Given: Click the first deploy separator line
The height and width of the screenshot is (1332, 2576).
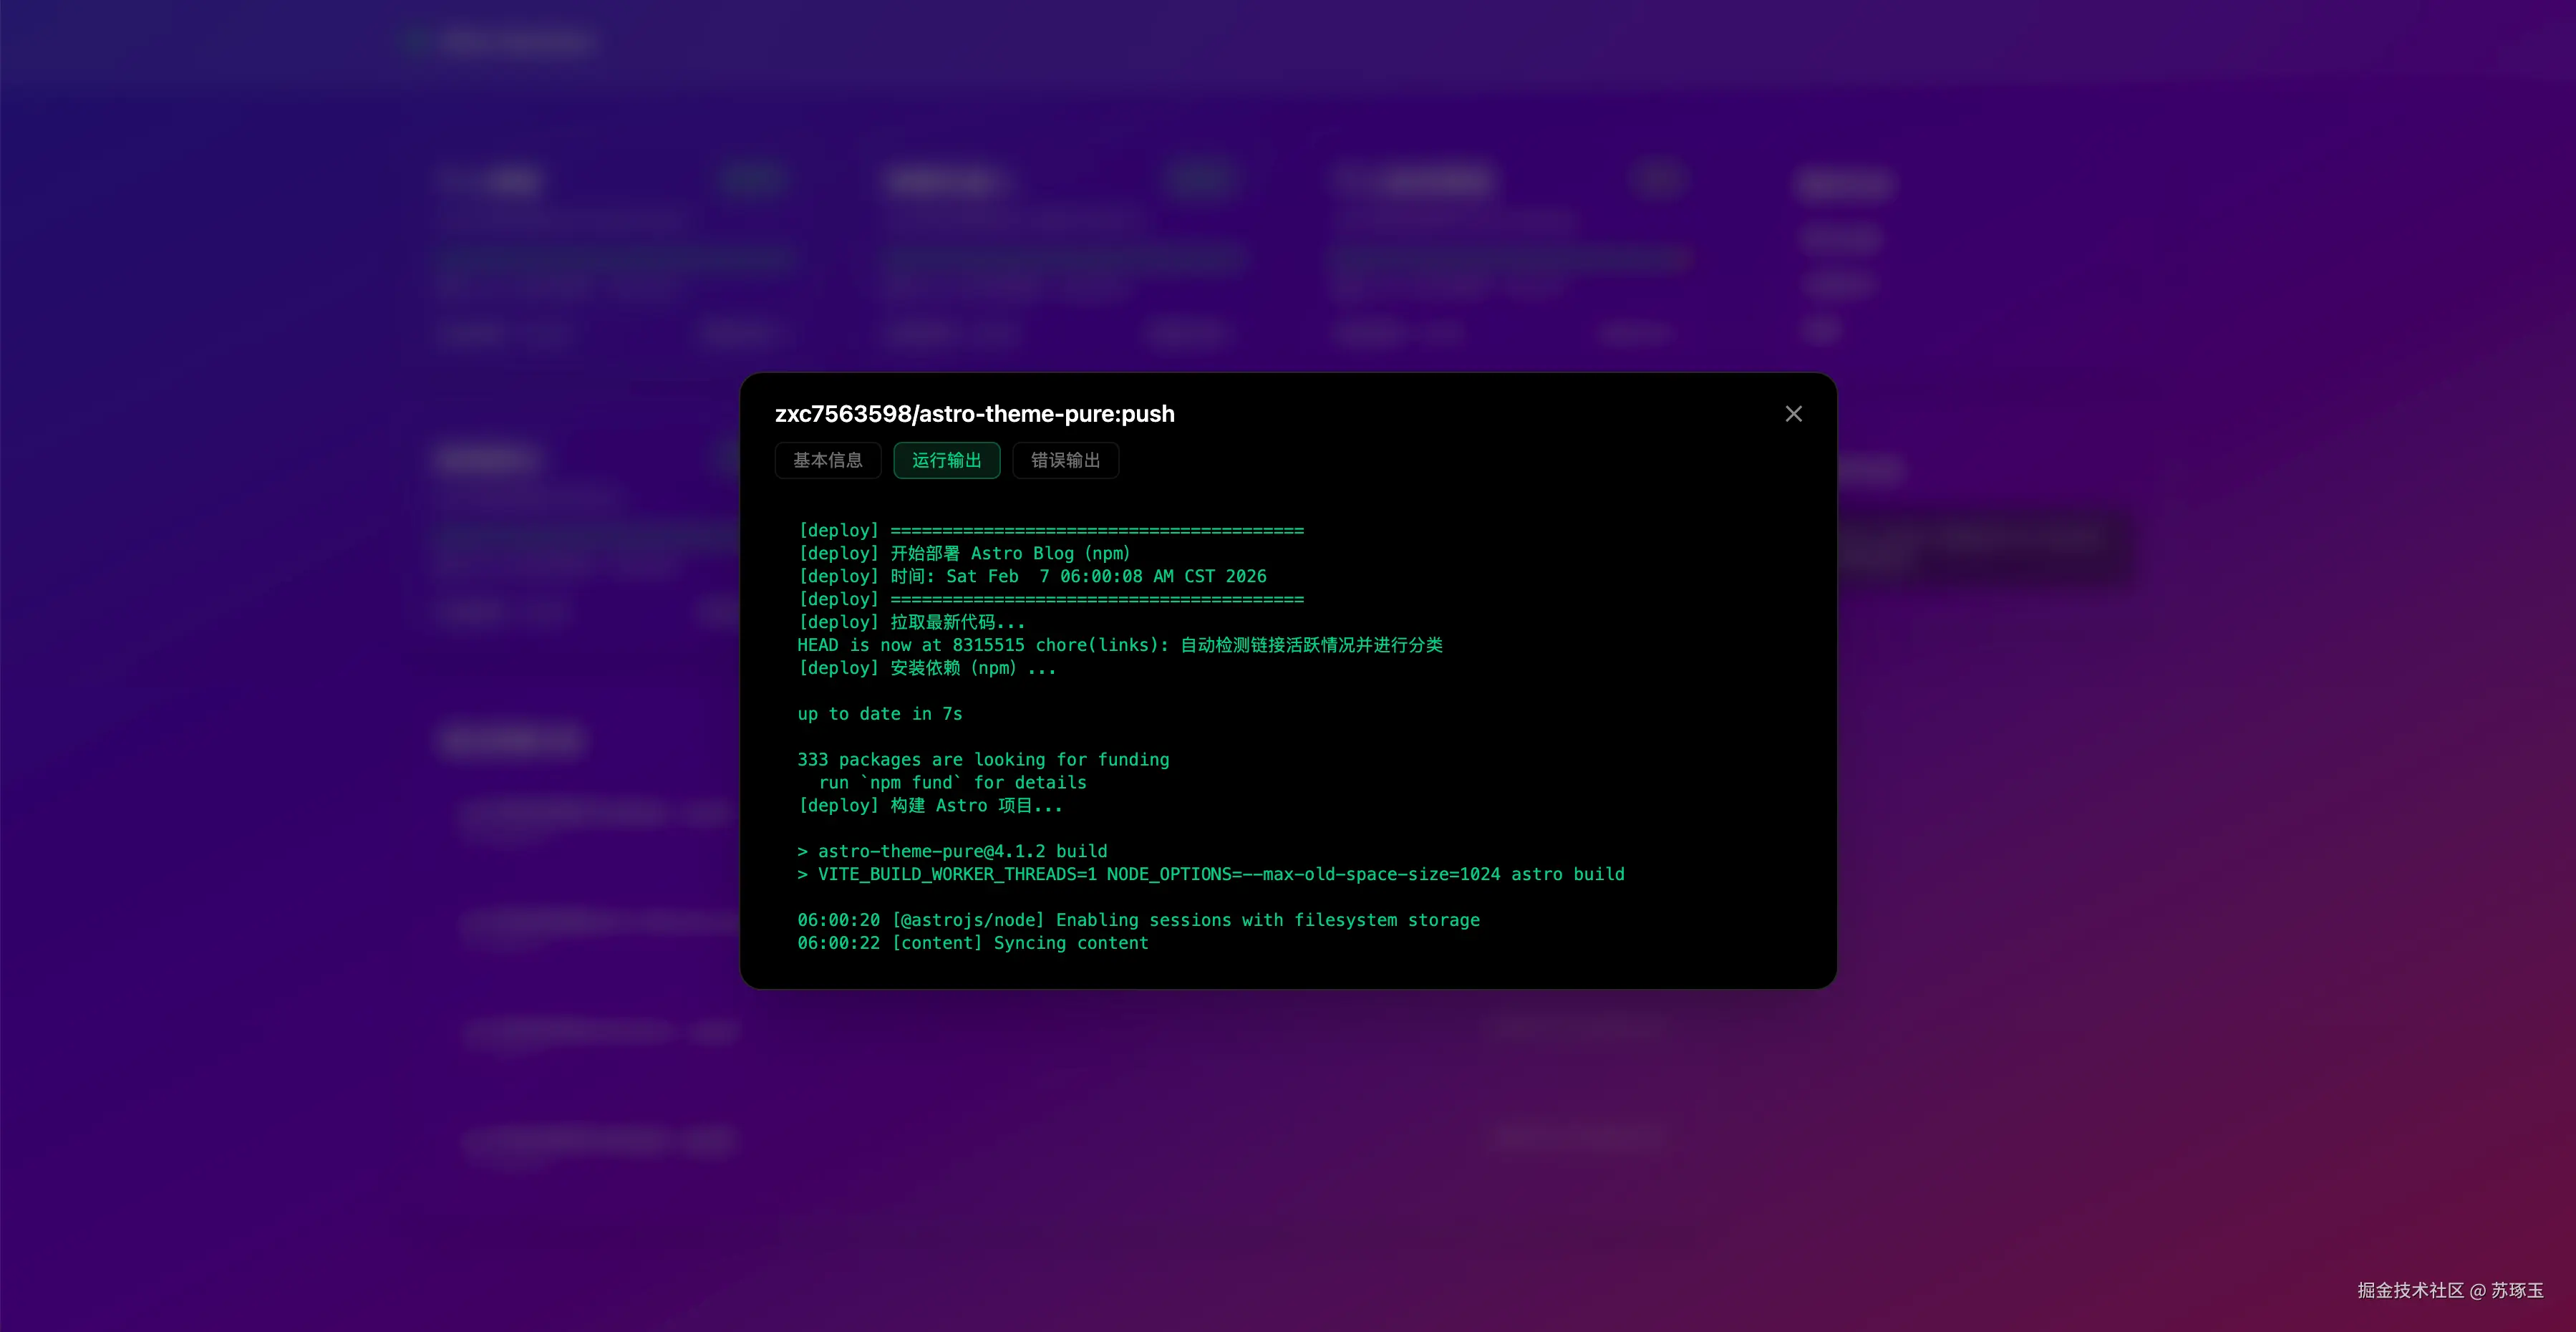Looking at the screenshot, I should pos(1050,530).
